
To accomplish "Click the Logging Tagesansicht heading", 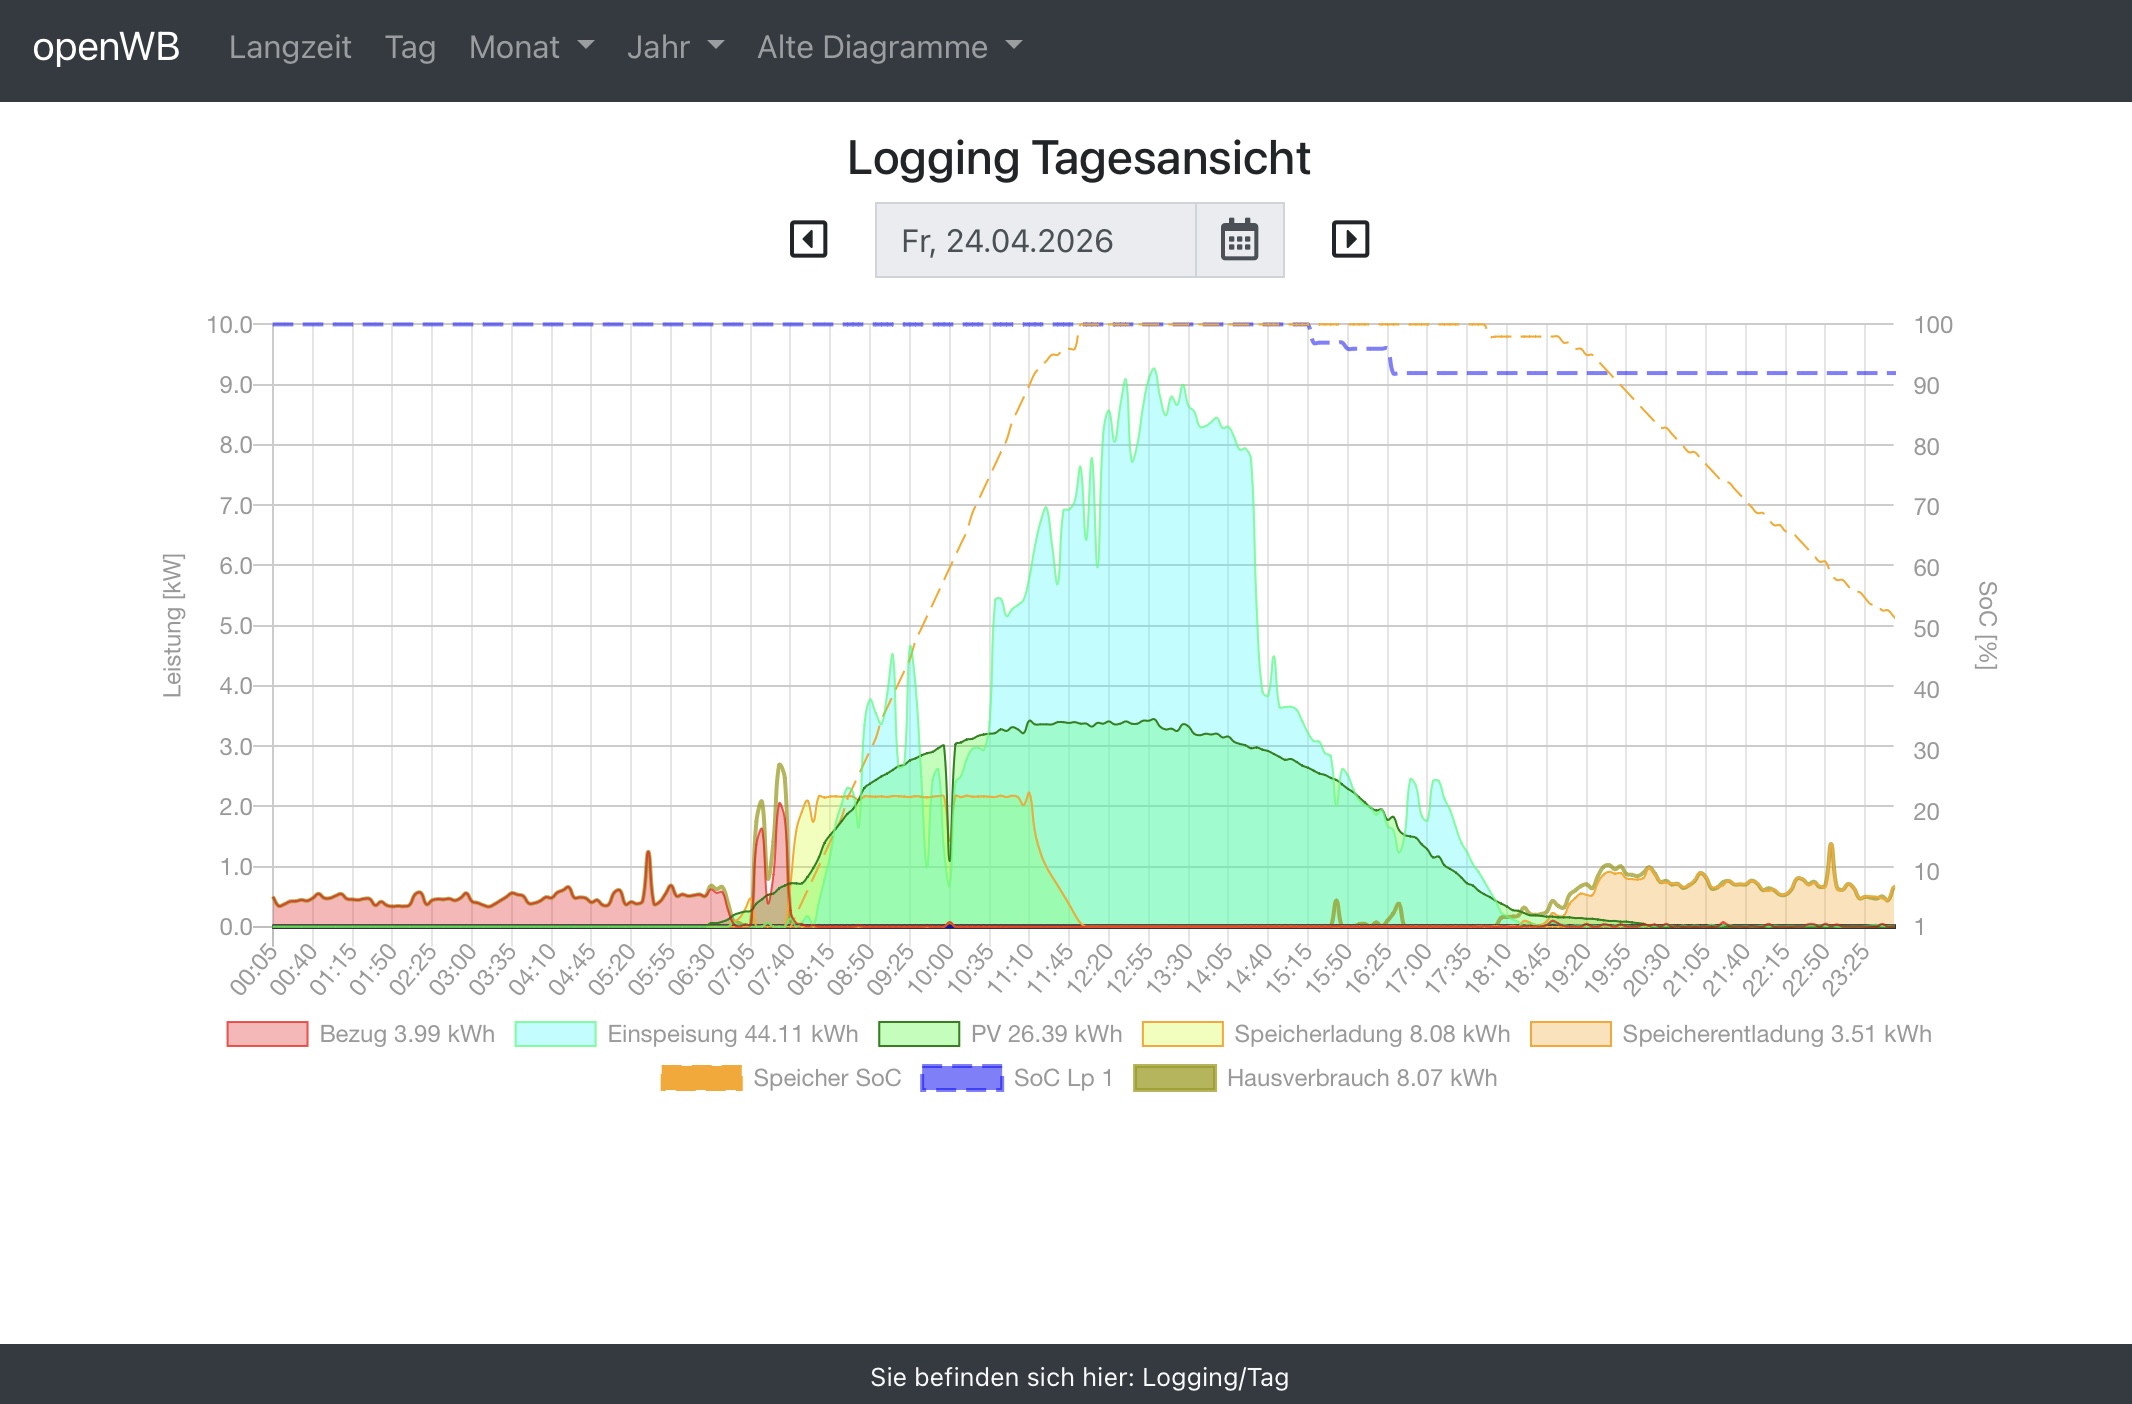I will [x=1078, y=158].
